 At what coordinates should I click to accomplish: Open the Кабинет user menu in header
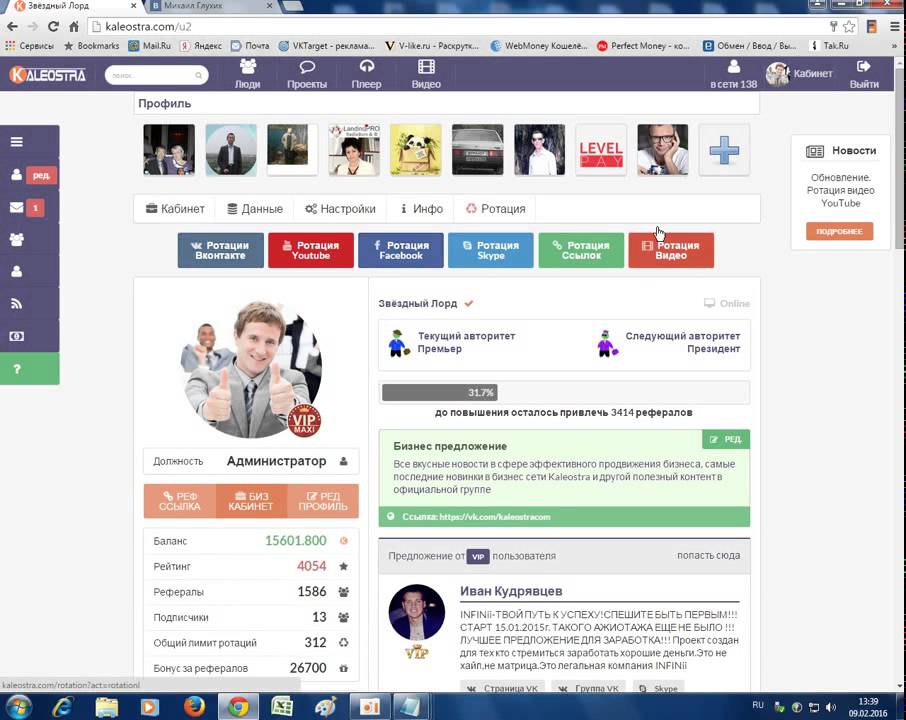(x=799, y=74)
